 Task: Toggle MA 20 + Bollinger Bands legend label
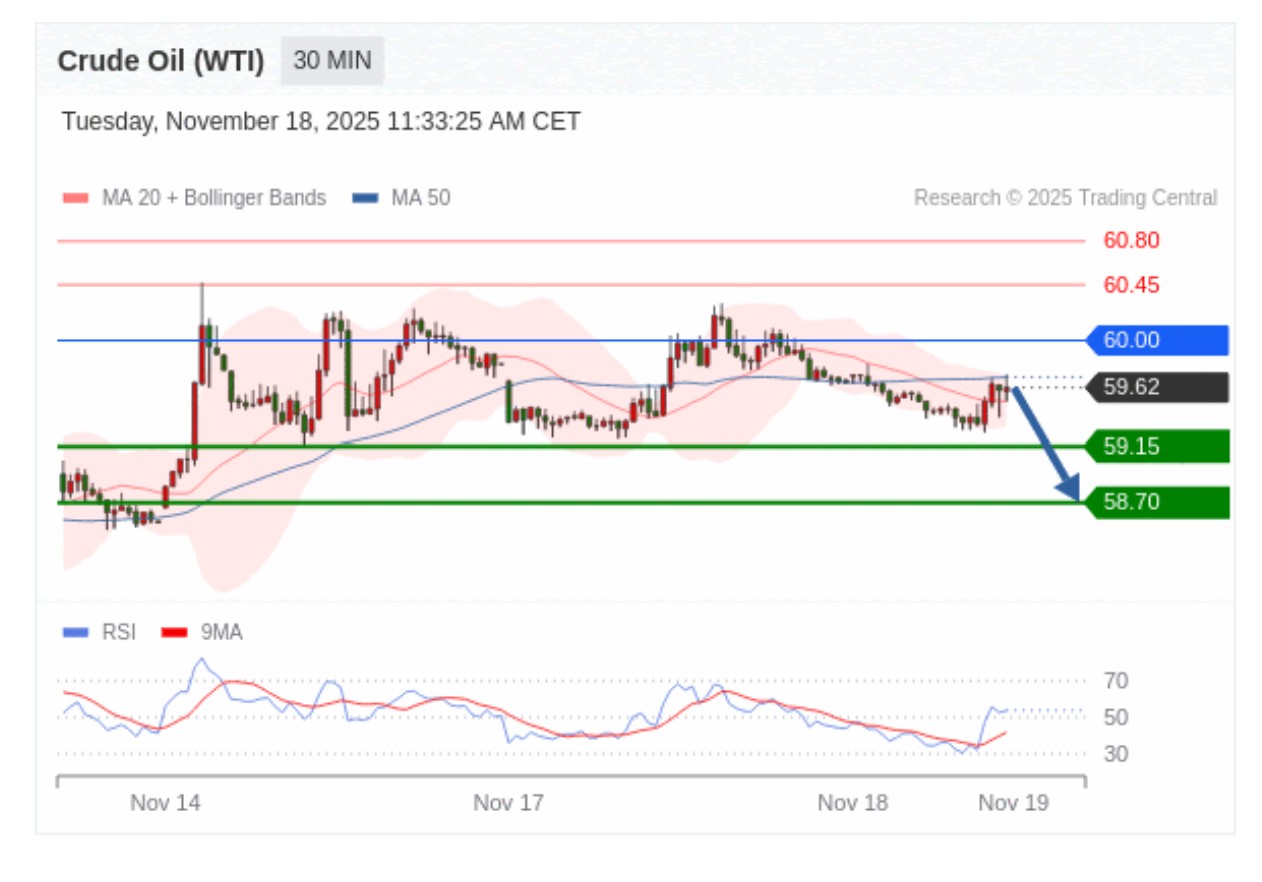pyautogui.click(x=213, y=198)
